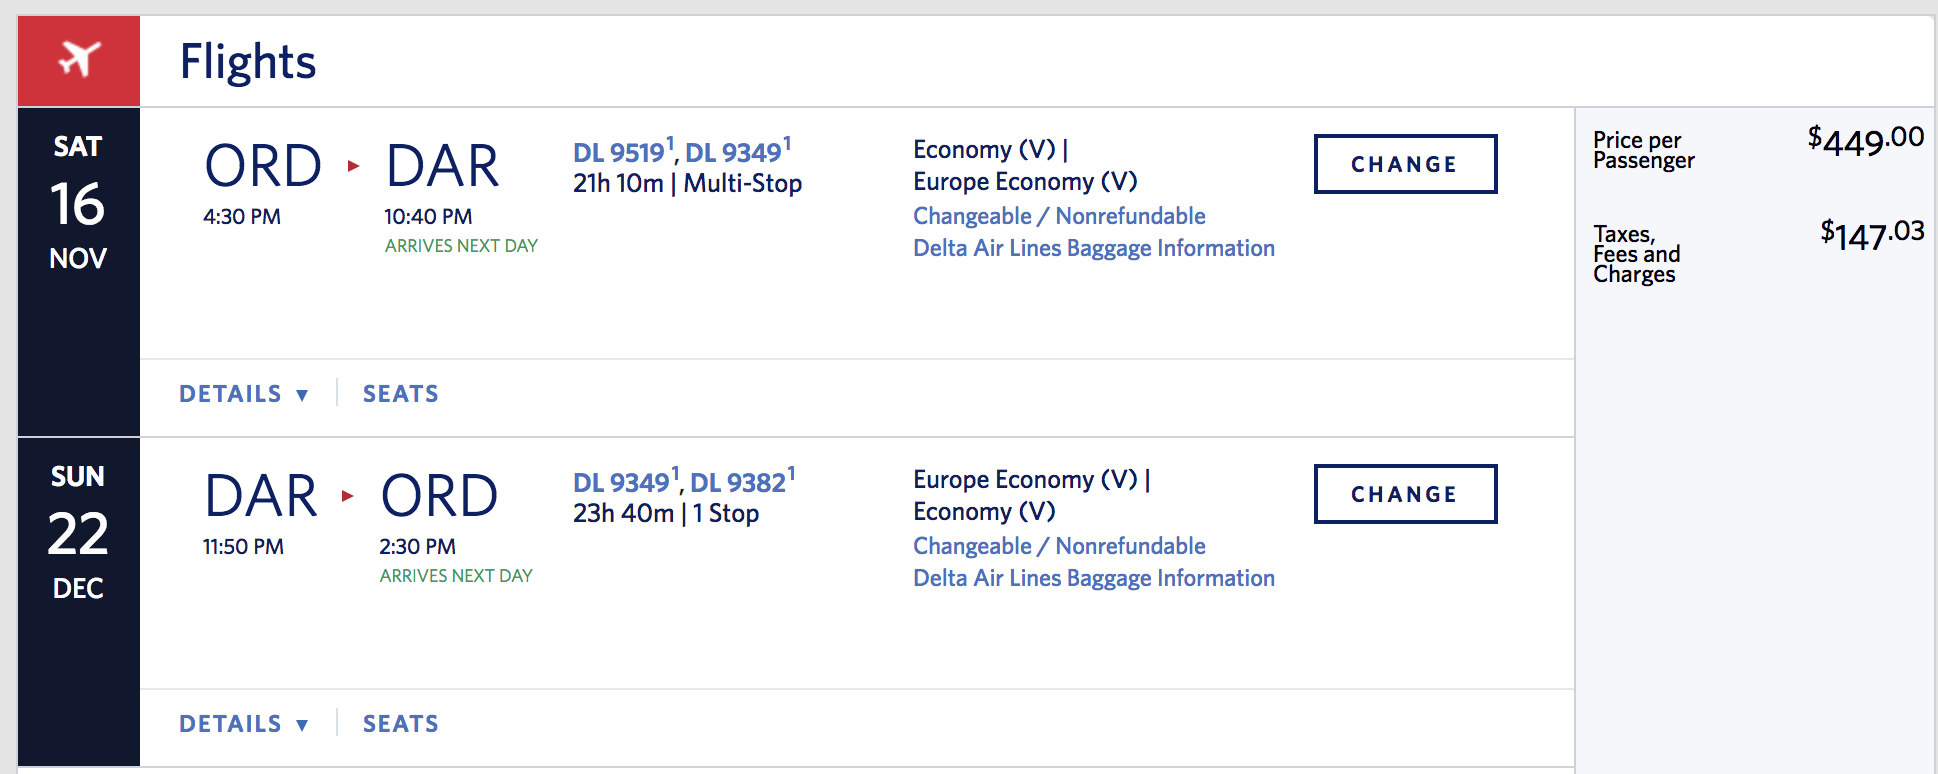
Task: Open DL 9349 link on the outbound flight
Action: (x=733, y=153)
